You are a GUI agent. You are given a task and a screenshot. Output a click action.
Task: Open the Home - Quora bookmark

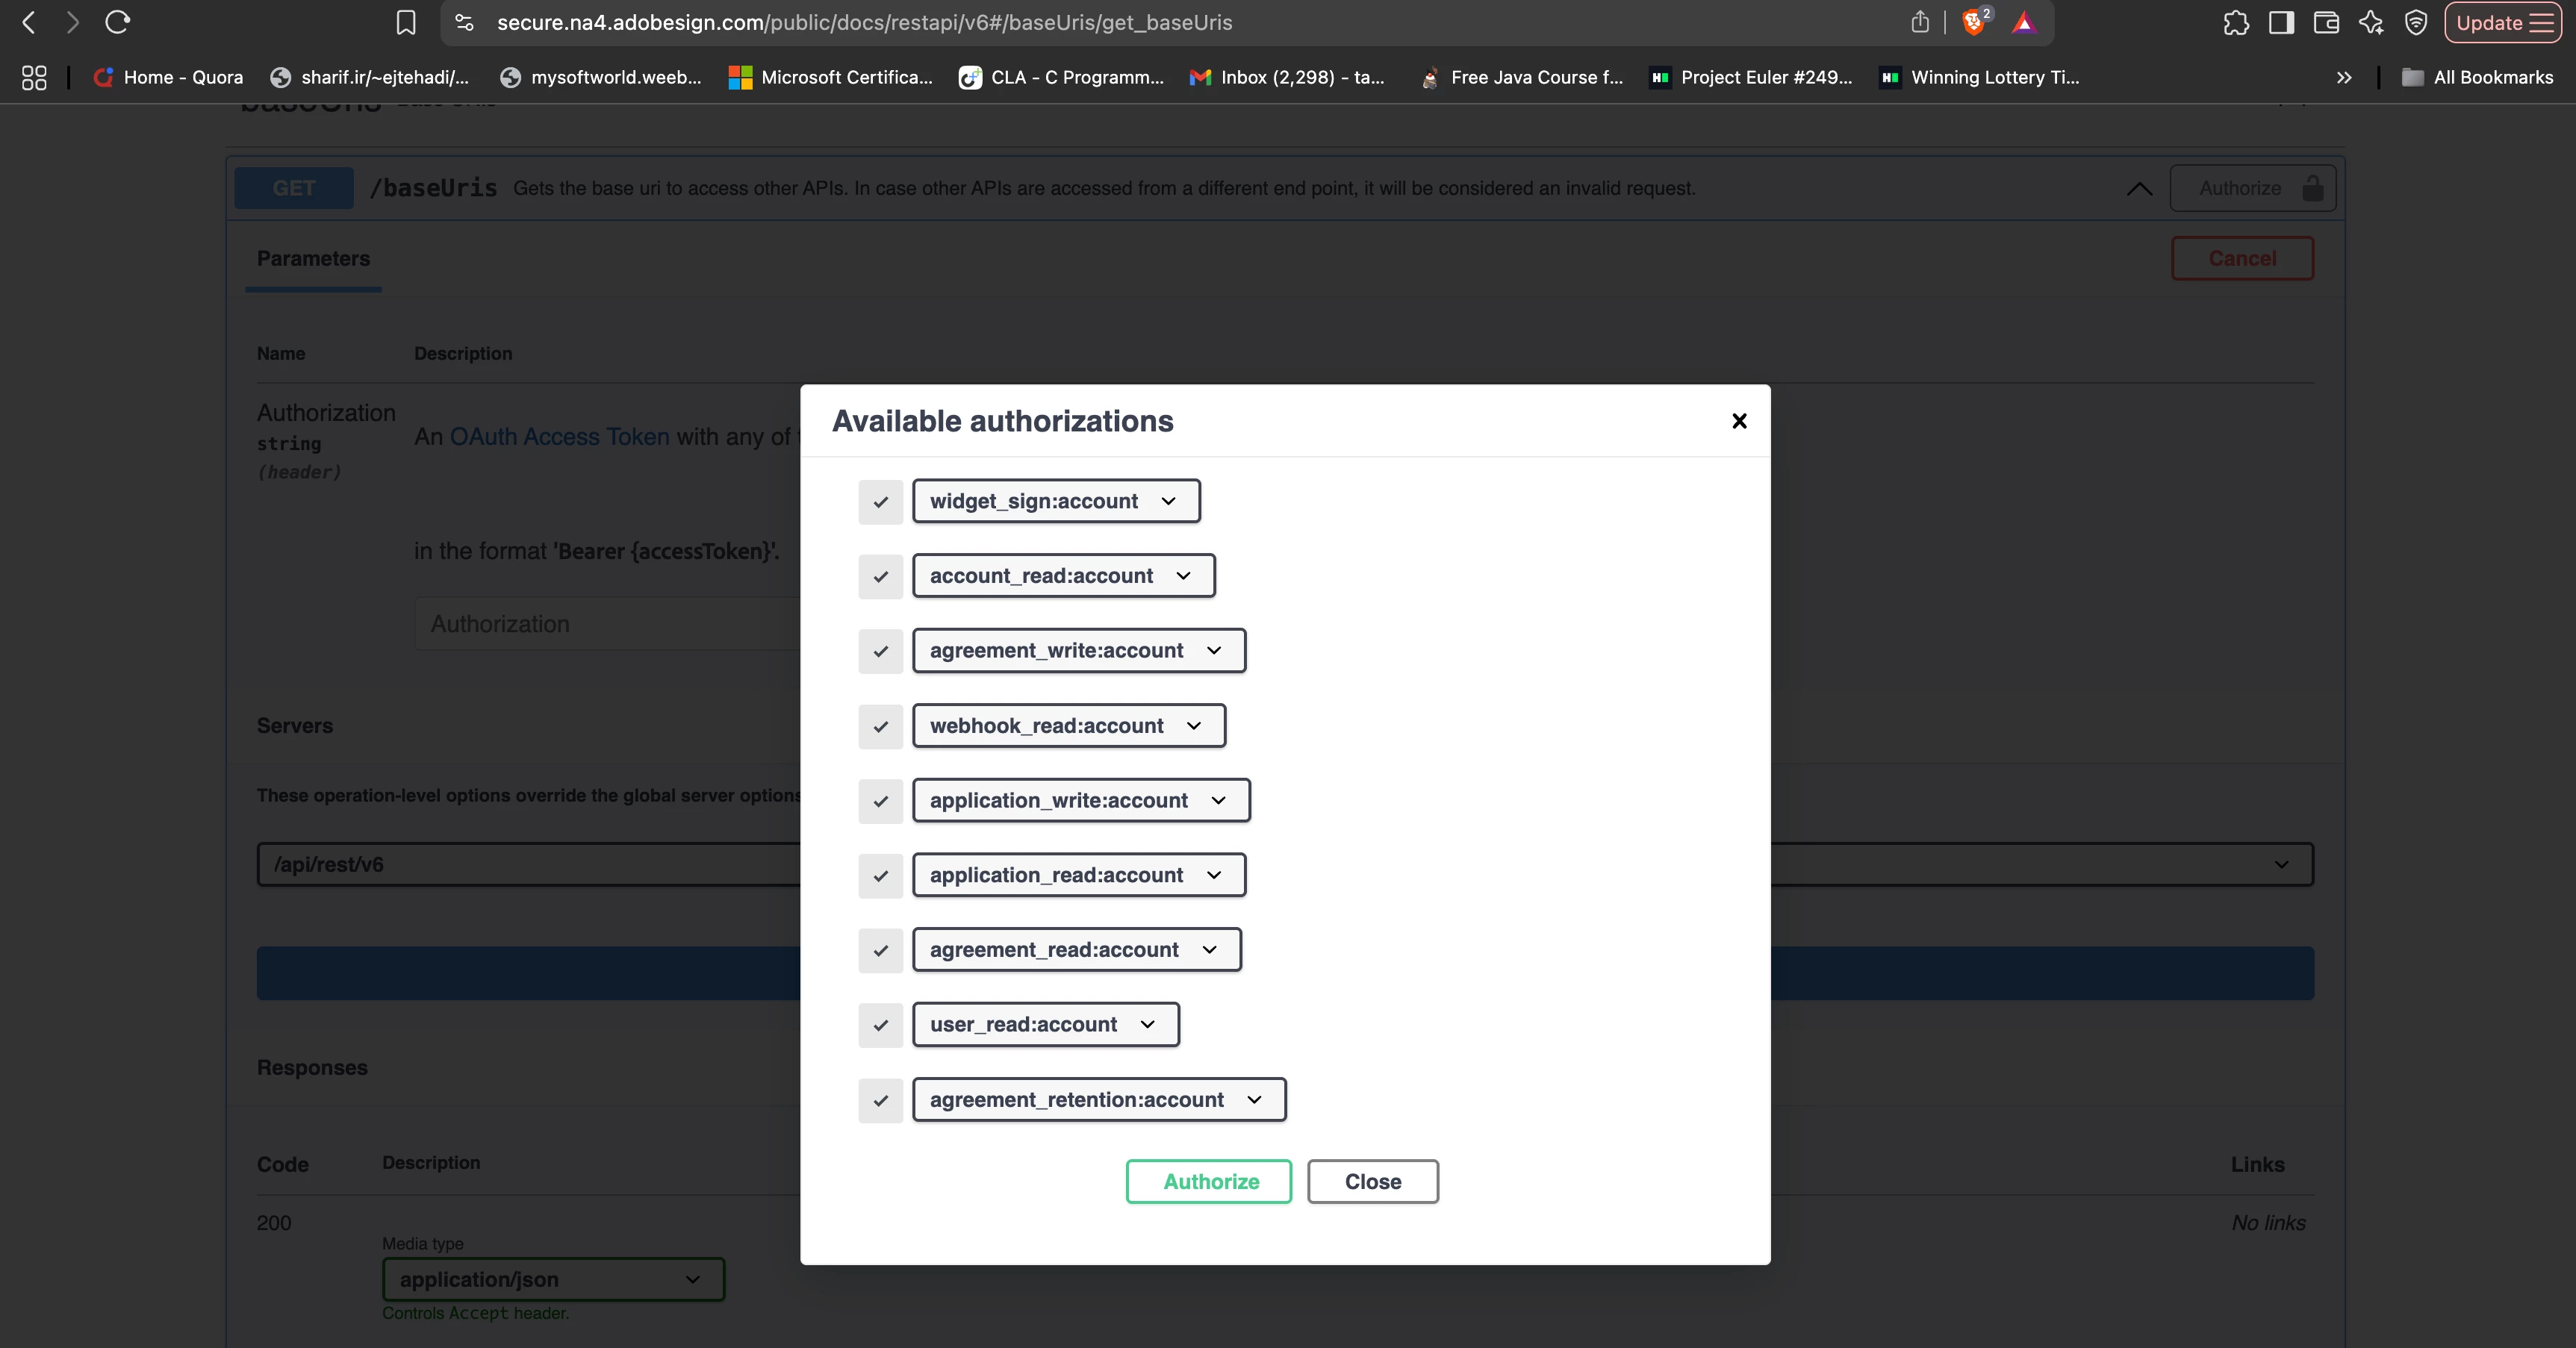click(169, 77)
